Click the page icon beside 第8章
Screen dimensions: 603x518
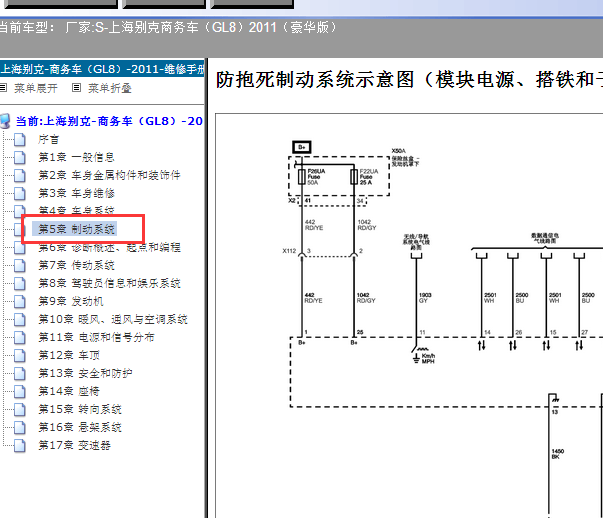pos(20,284)
